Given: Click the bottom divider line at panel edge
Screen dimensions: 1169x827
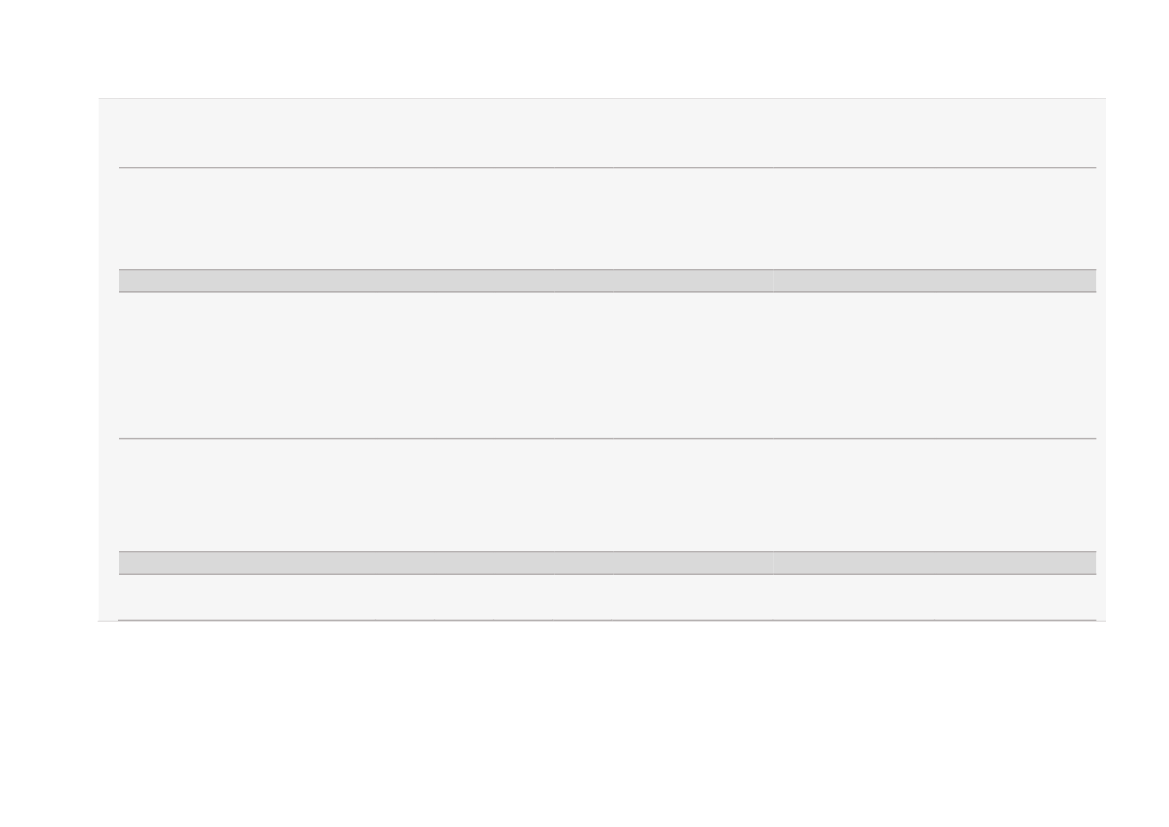Looking at the screenshot, I should (x=608, y=620).
